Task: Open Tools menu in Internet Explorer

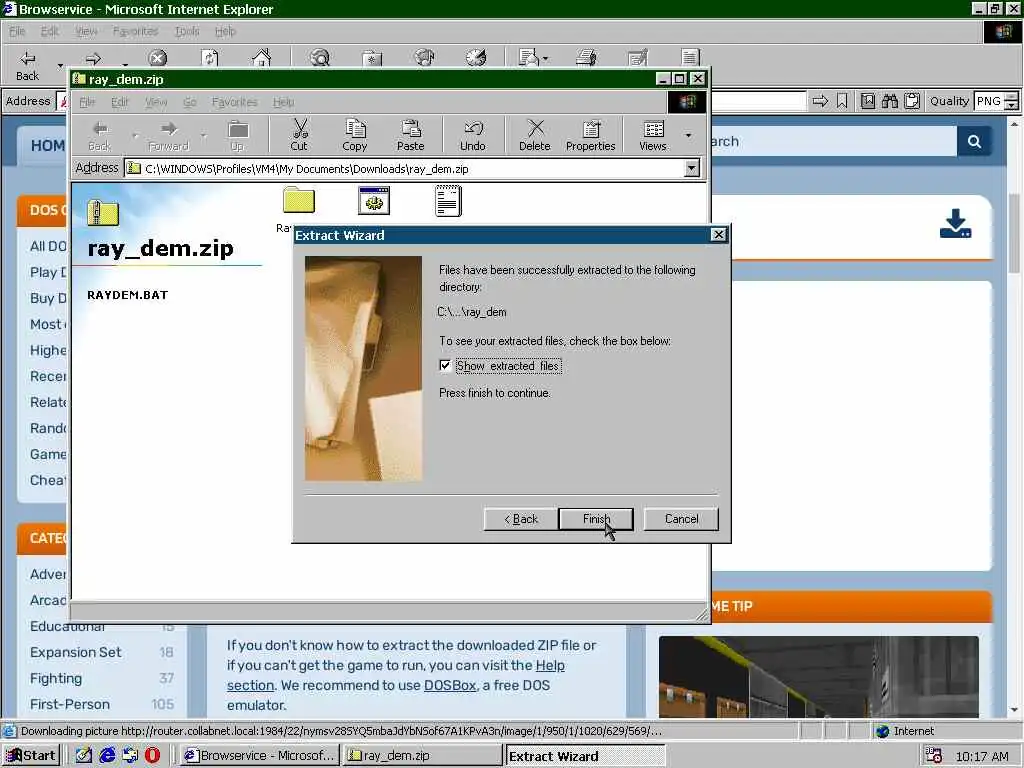Action: (187, 31)
